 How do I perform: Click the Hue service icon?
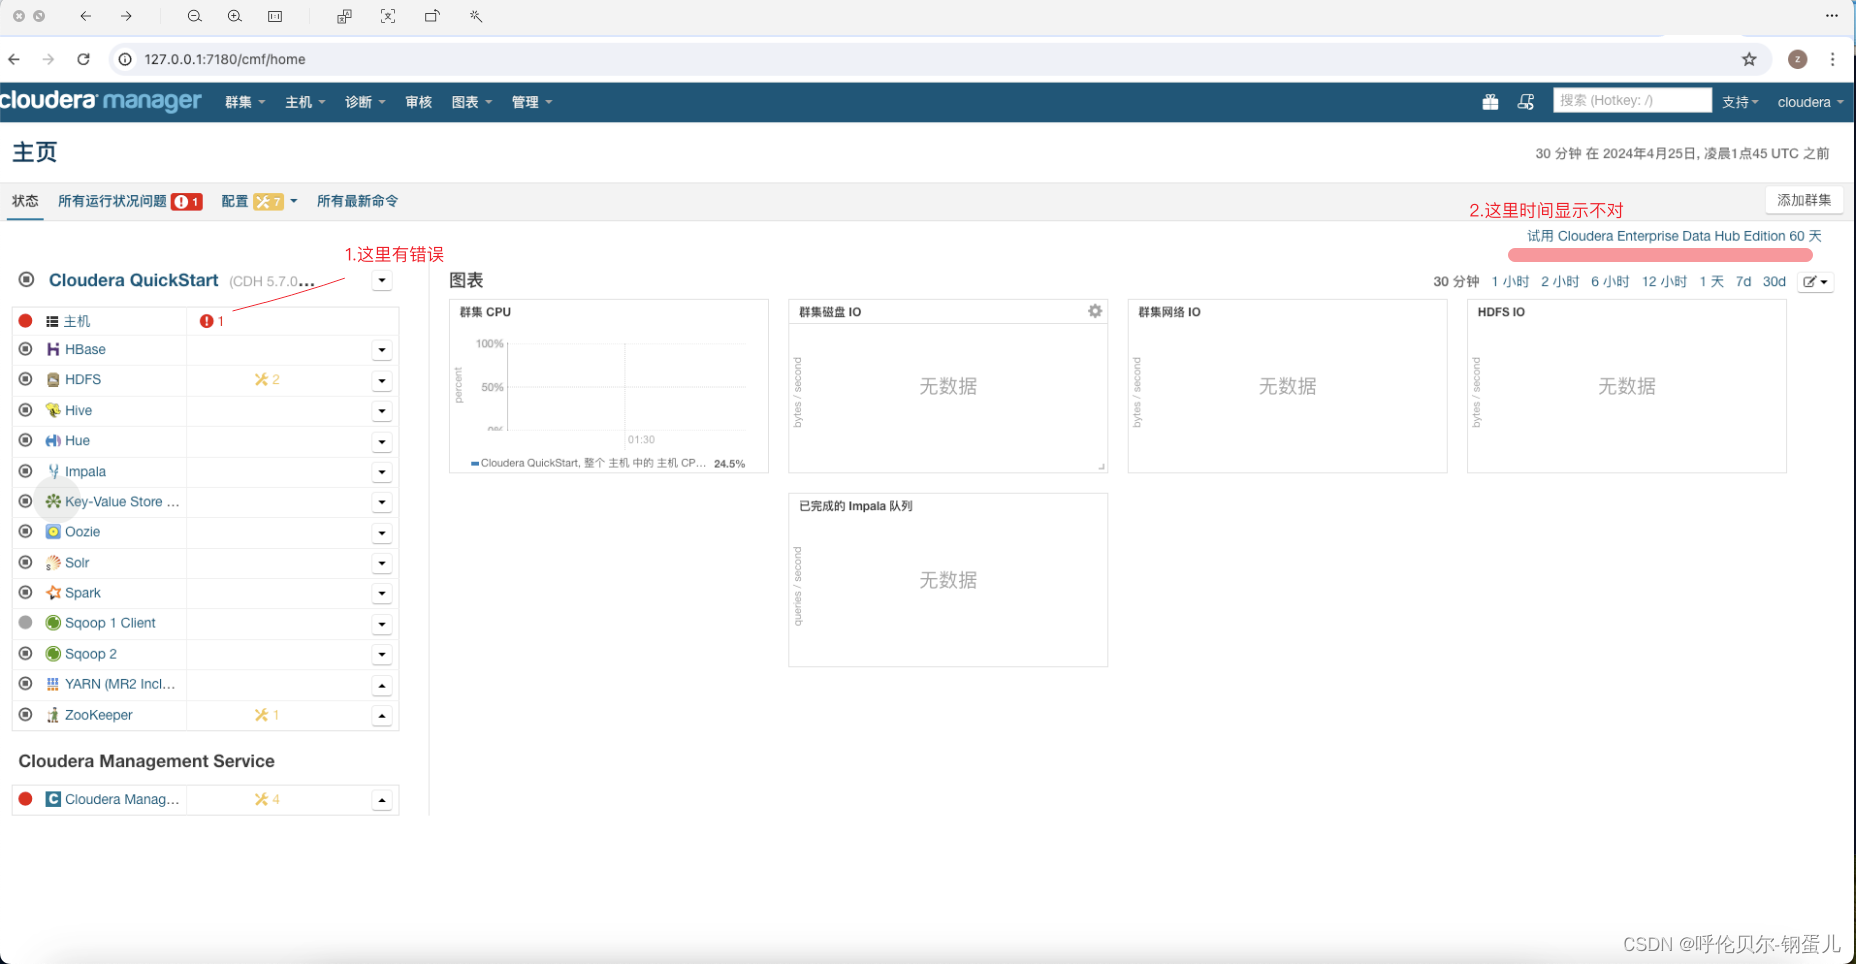[x=53, y=441]
